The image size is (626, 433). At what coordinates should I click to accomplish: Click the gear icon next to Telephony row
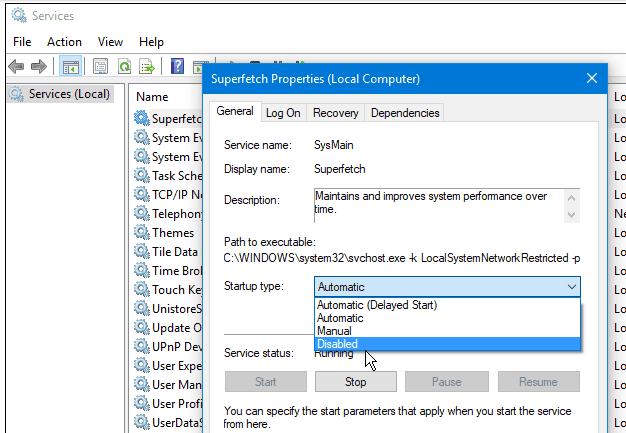coord(142,214)
